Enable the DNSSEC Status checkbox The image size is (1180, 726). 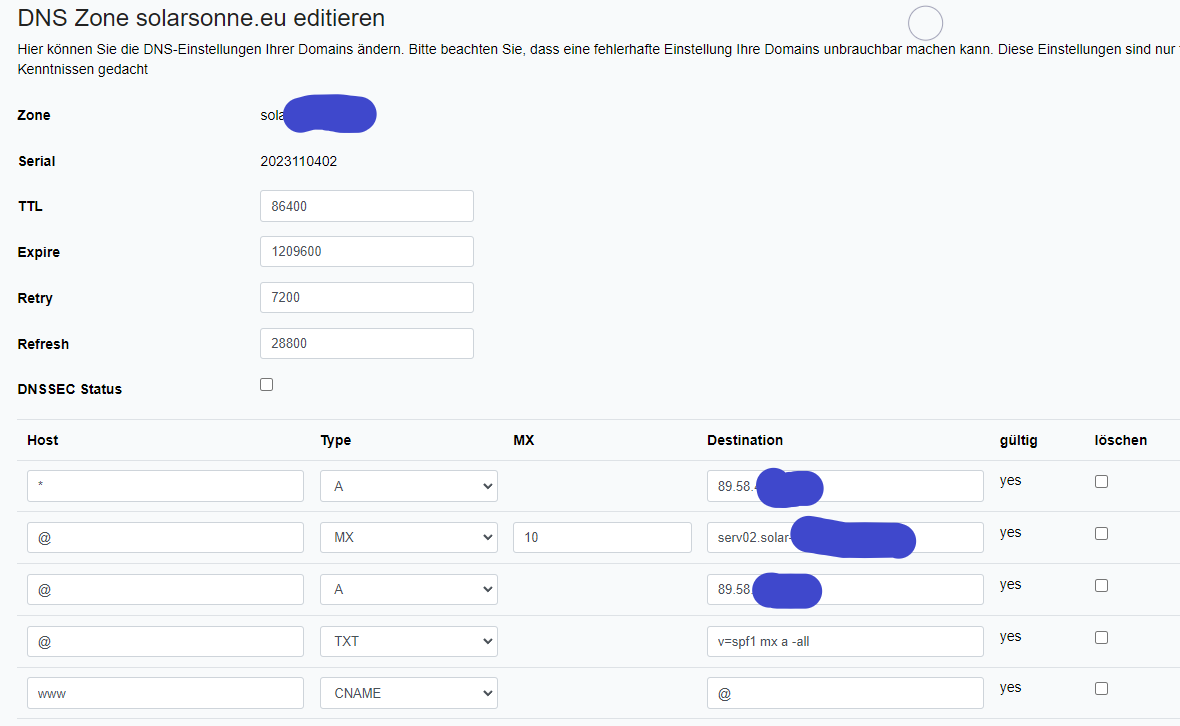pyautogui.click(x=266, y=385)
